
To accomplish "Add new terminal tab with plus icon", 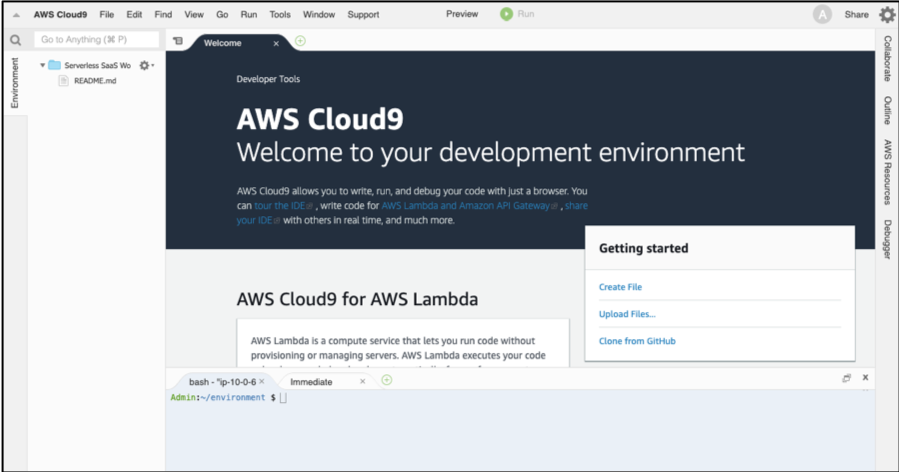I will (x=387, y=380).
